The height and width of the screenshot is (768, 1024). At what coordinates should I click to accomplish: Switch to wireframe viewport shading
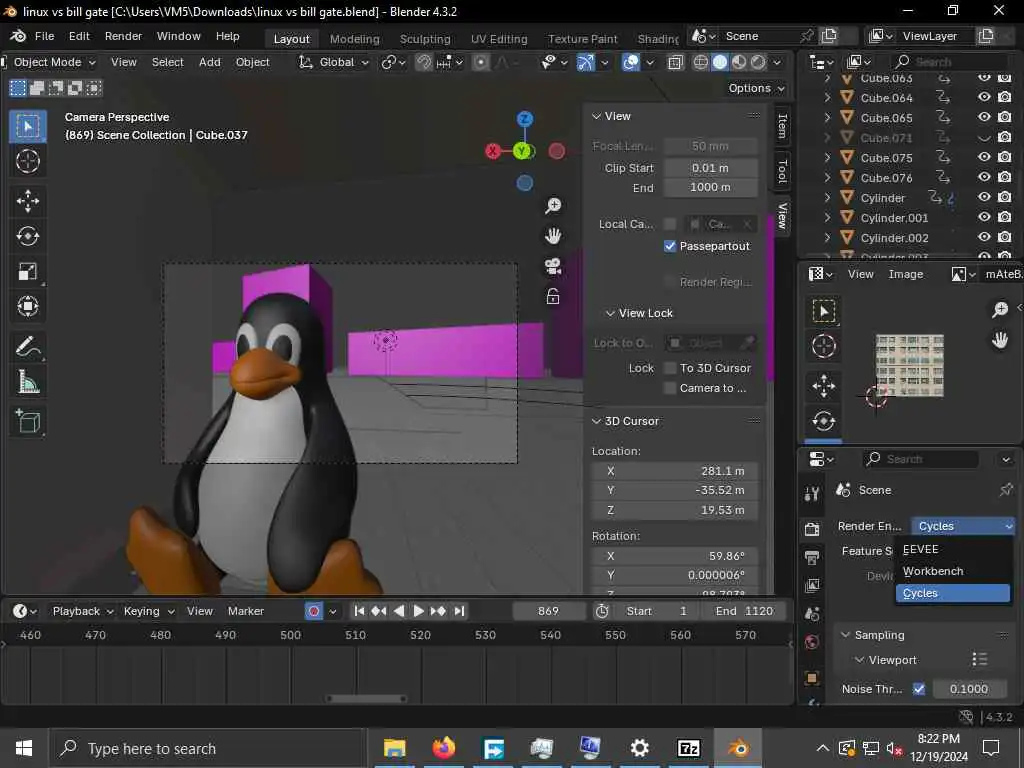coord(701,62)
